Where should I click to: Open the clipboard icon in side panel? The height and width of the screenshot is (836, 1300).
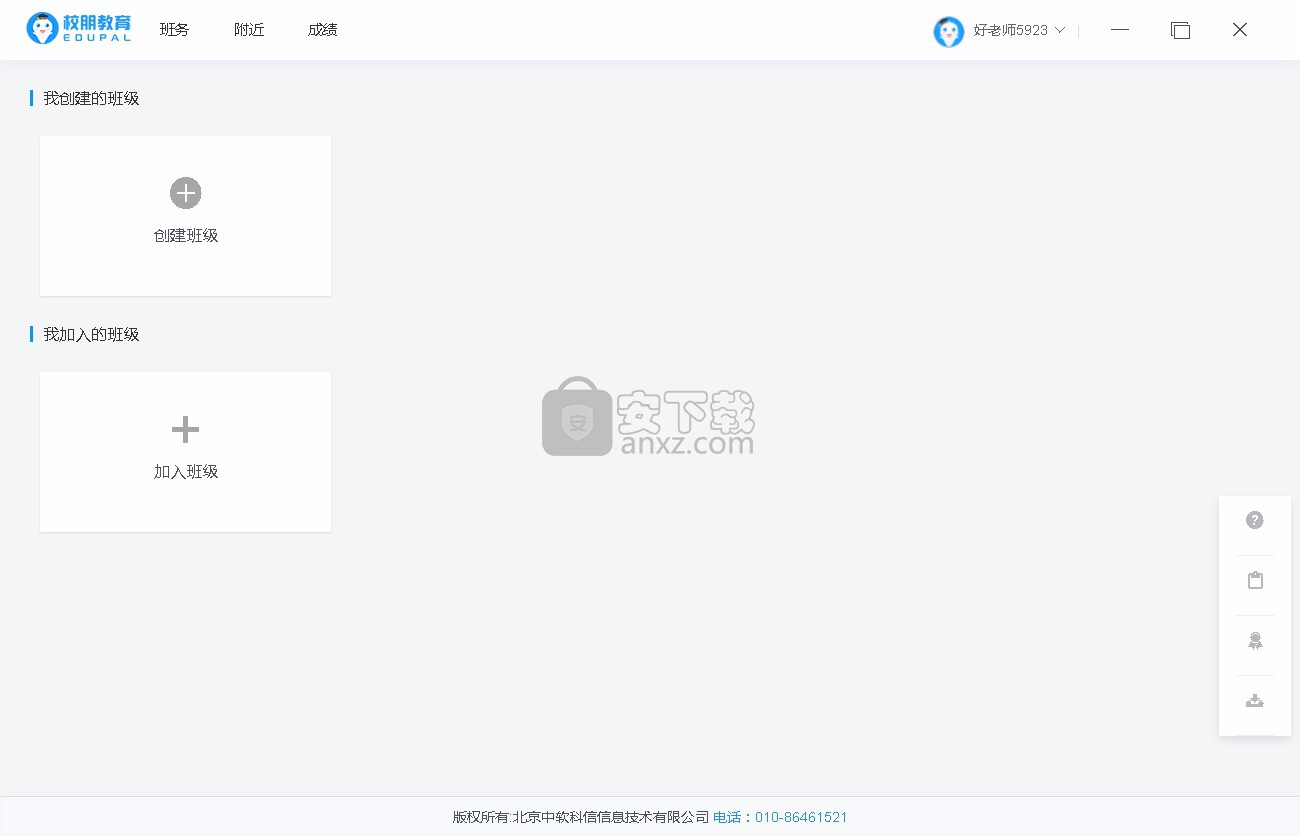1255,580
